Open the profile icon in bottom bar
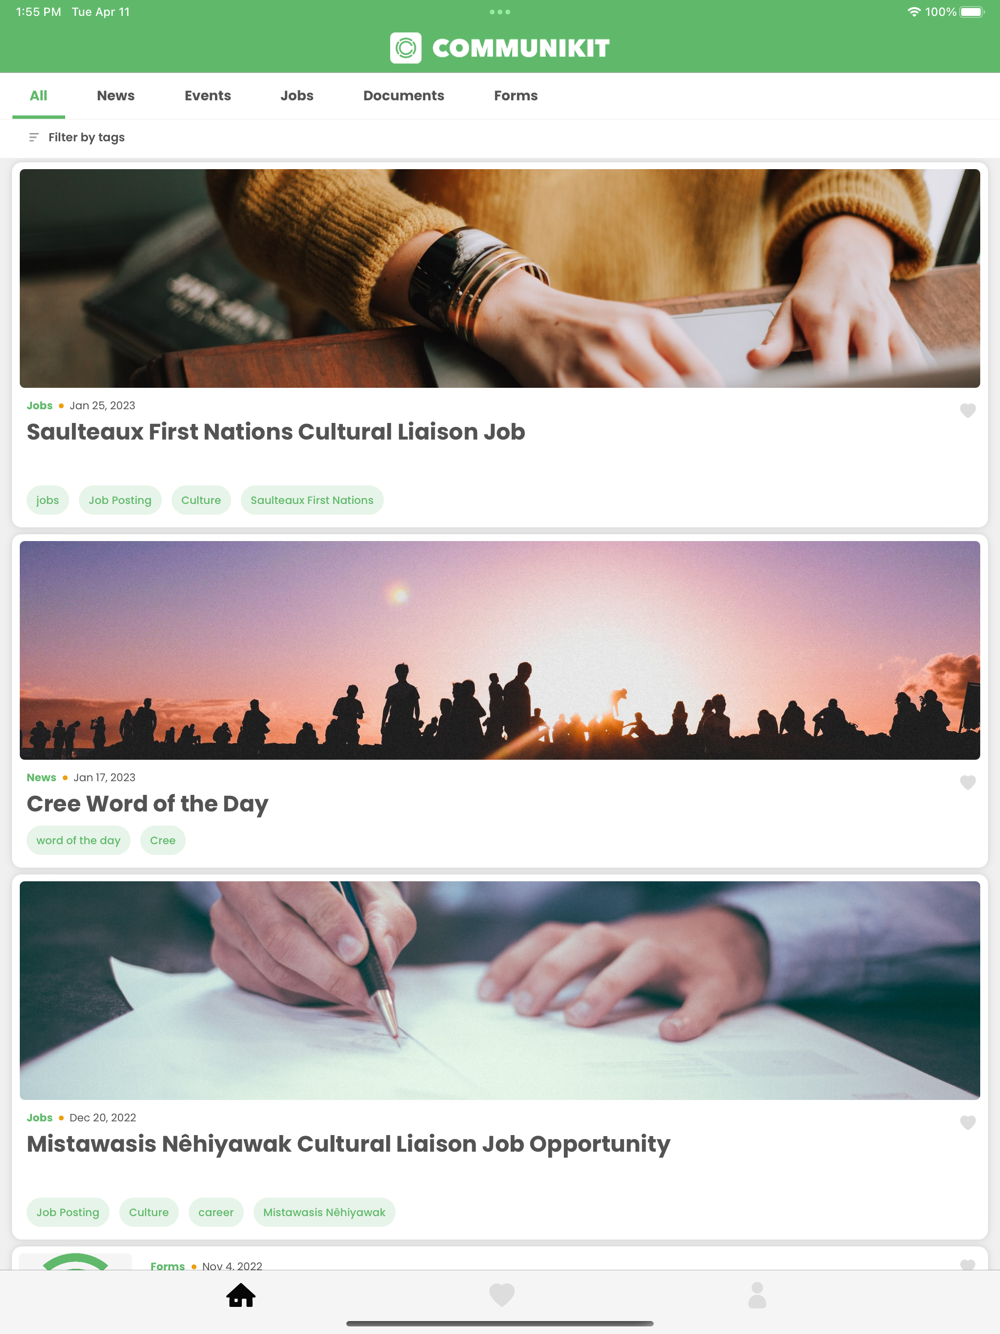Screen dimensions: 1000x1334 [x=757, y=1295]
